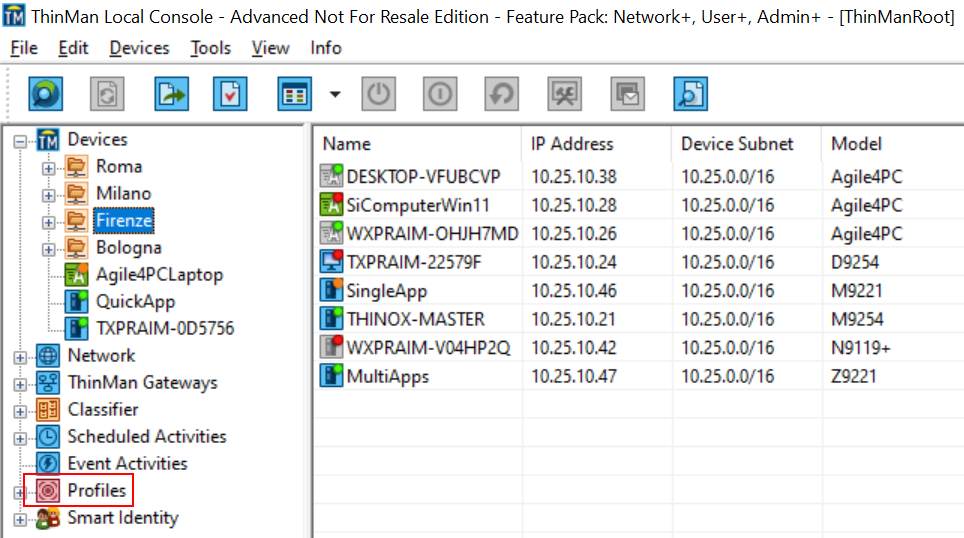Select the Smart Identity users icon
This screenshot has height=538, width=964.
[x=48, y=518]
